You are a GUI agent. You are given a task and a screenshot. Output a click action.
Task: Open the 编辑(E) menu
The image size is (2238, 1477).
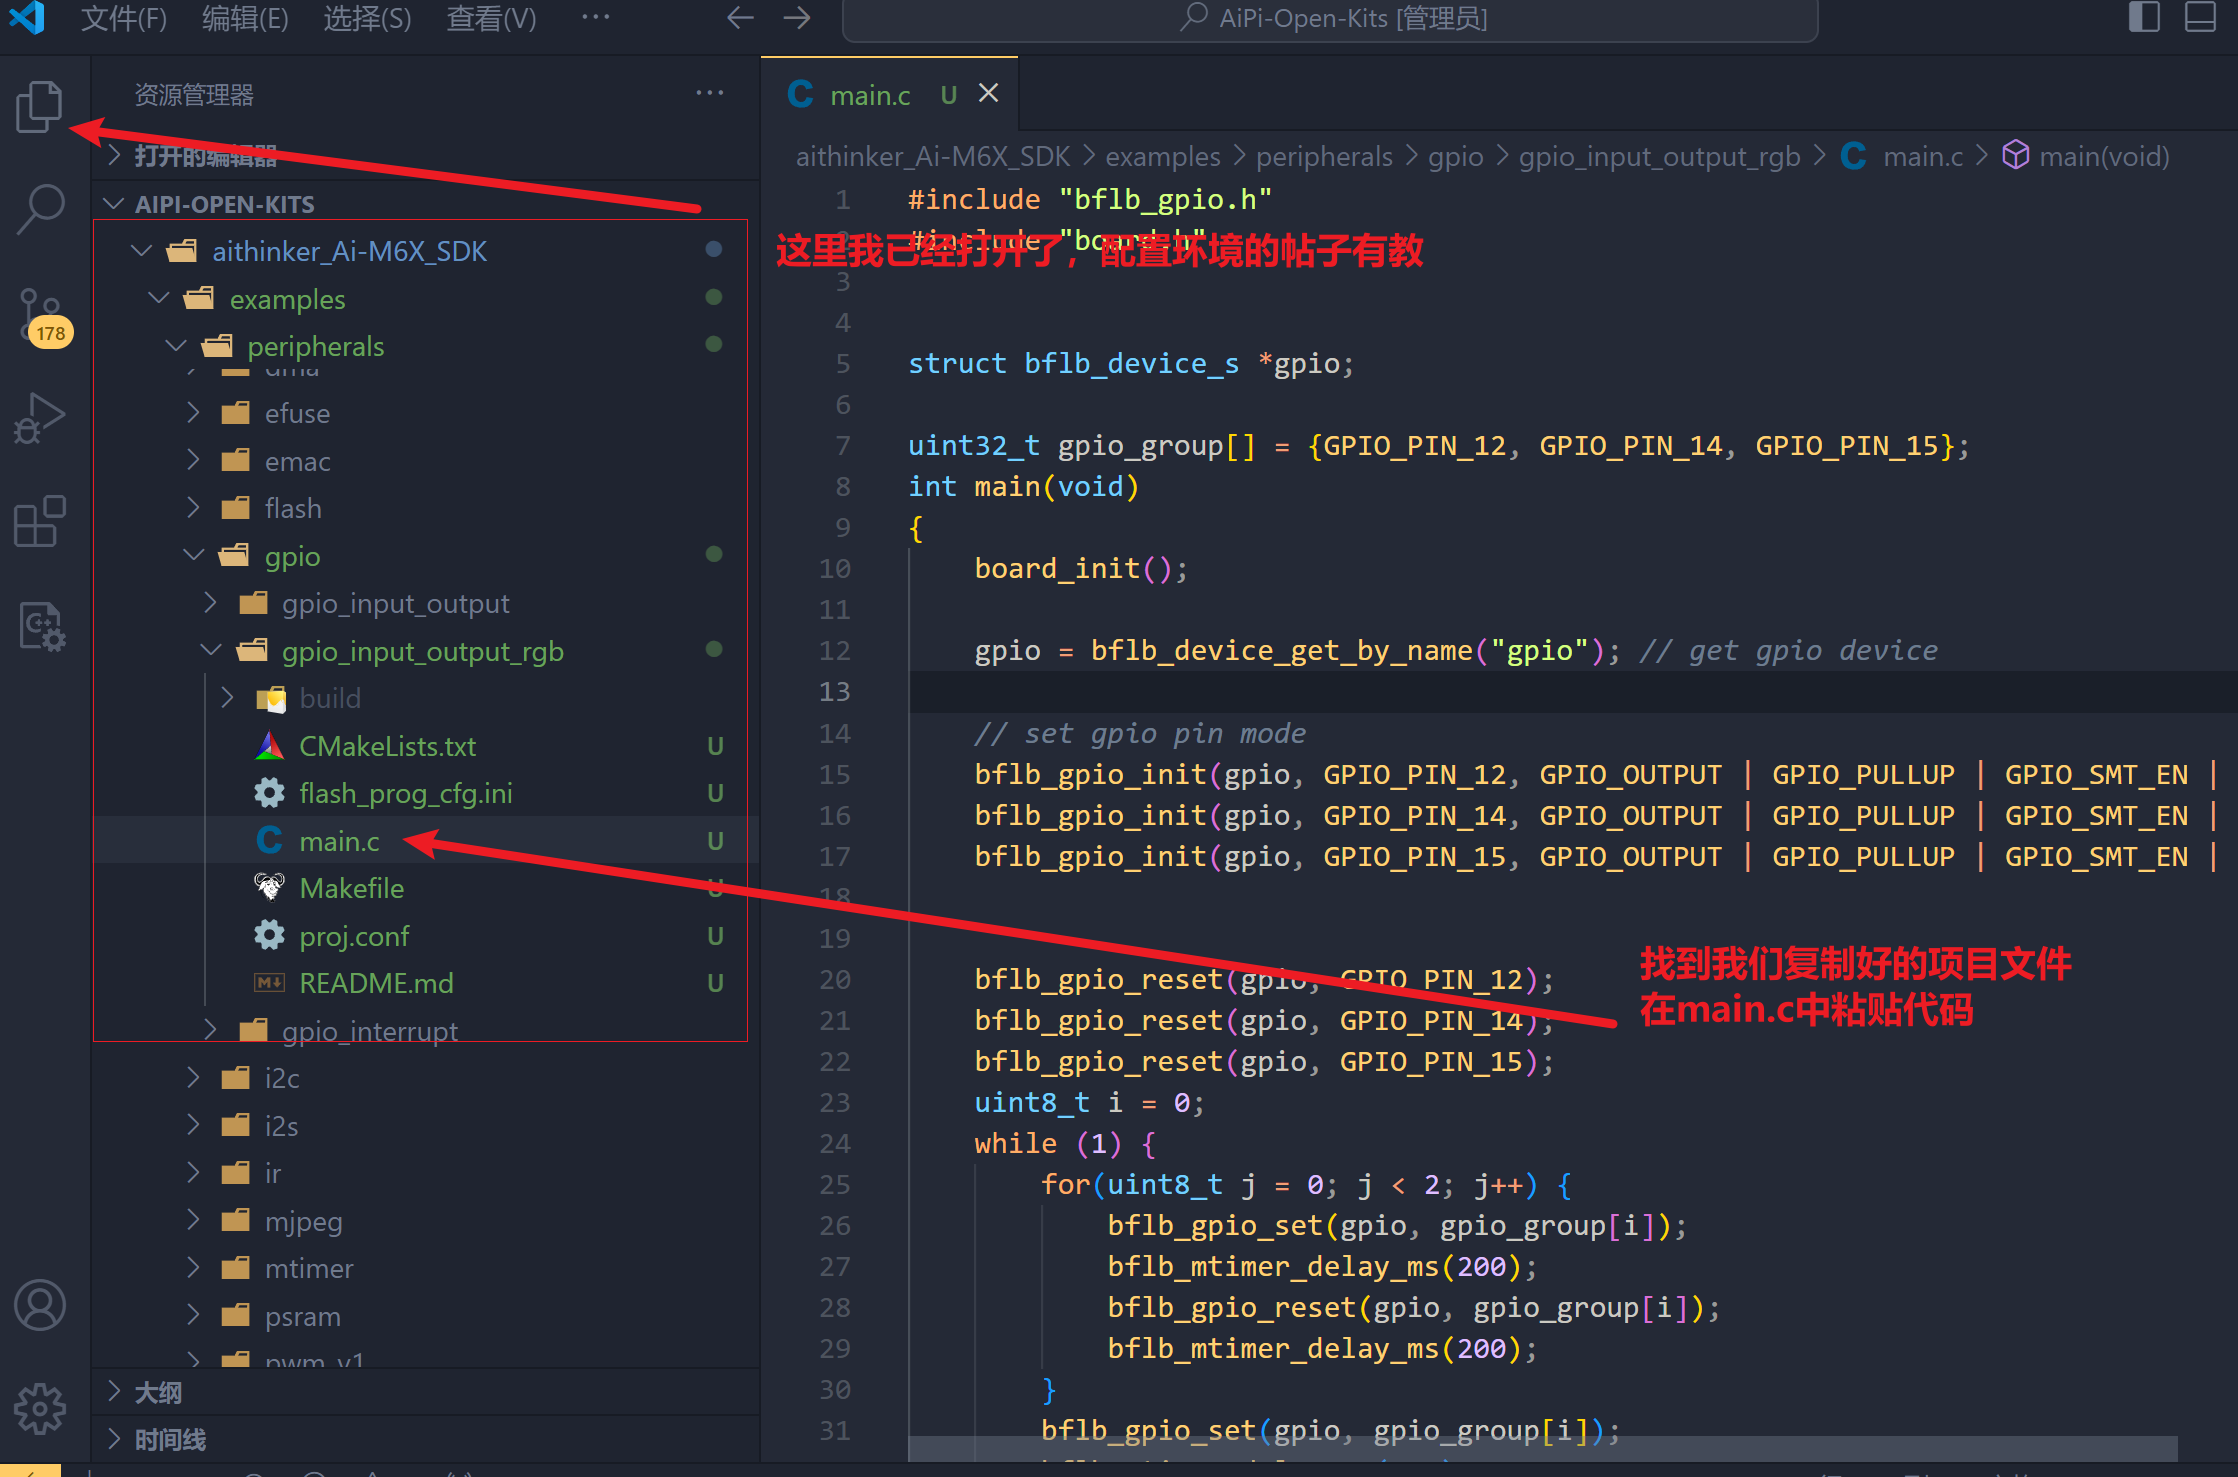pos(245,18)
